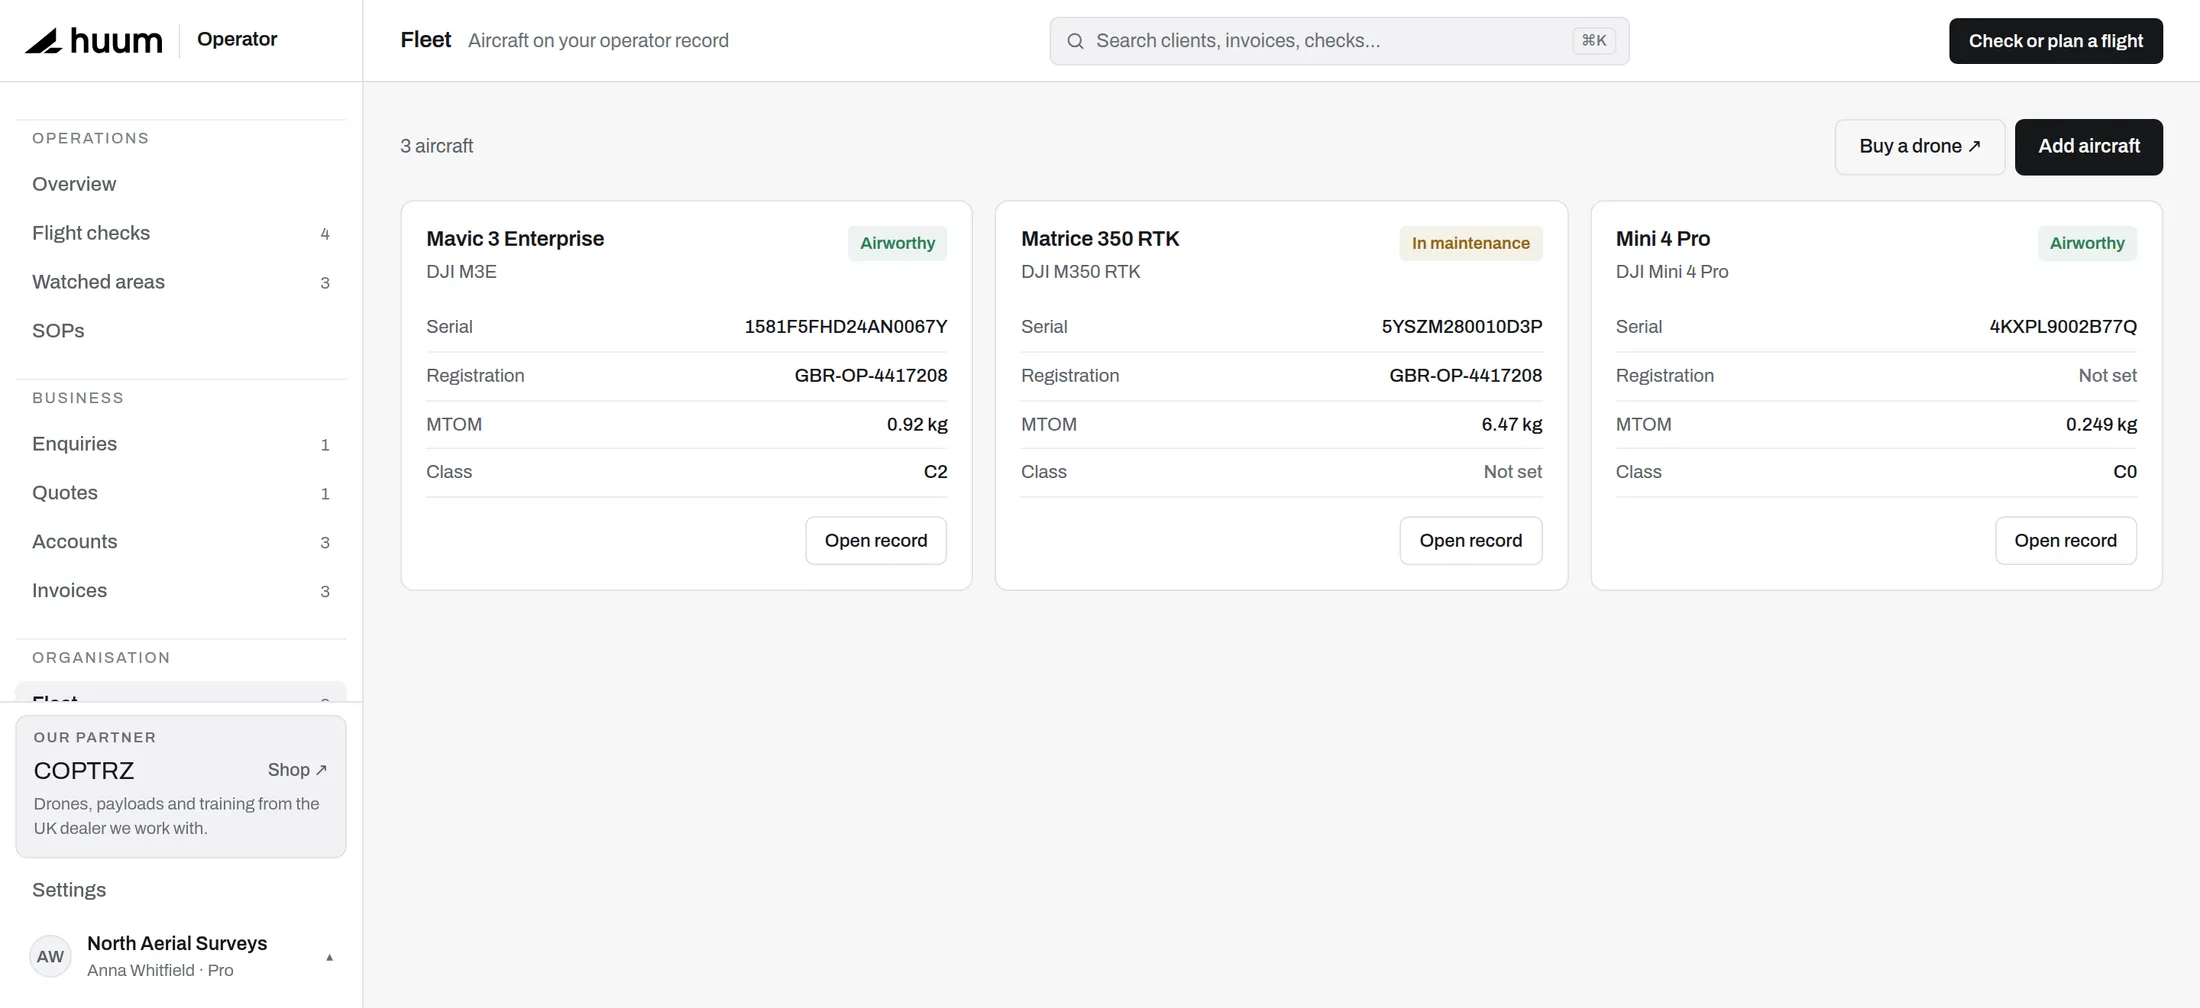
Task: Click the Airworthy badge on Mini 4 Pro
Action: [x=2087, y=243]
